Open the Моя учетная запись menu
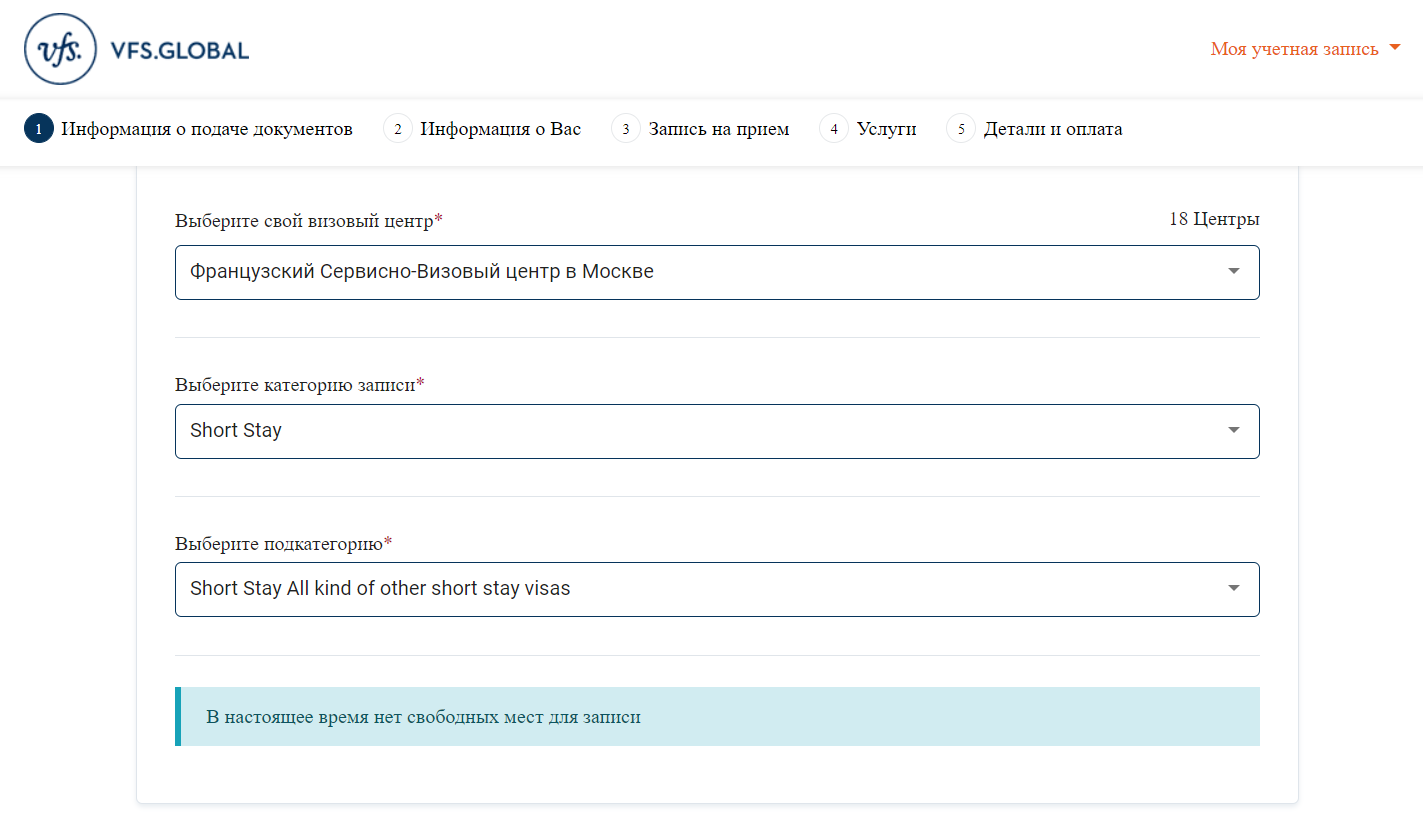The height and width of the screenshot is (820, 1423). 1305,49
